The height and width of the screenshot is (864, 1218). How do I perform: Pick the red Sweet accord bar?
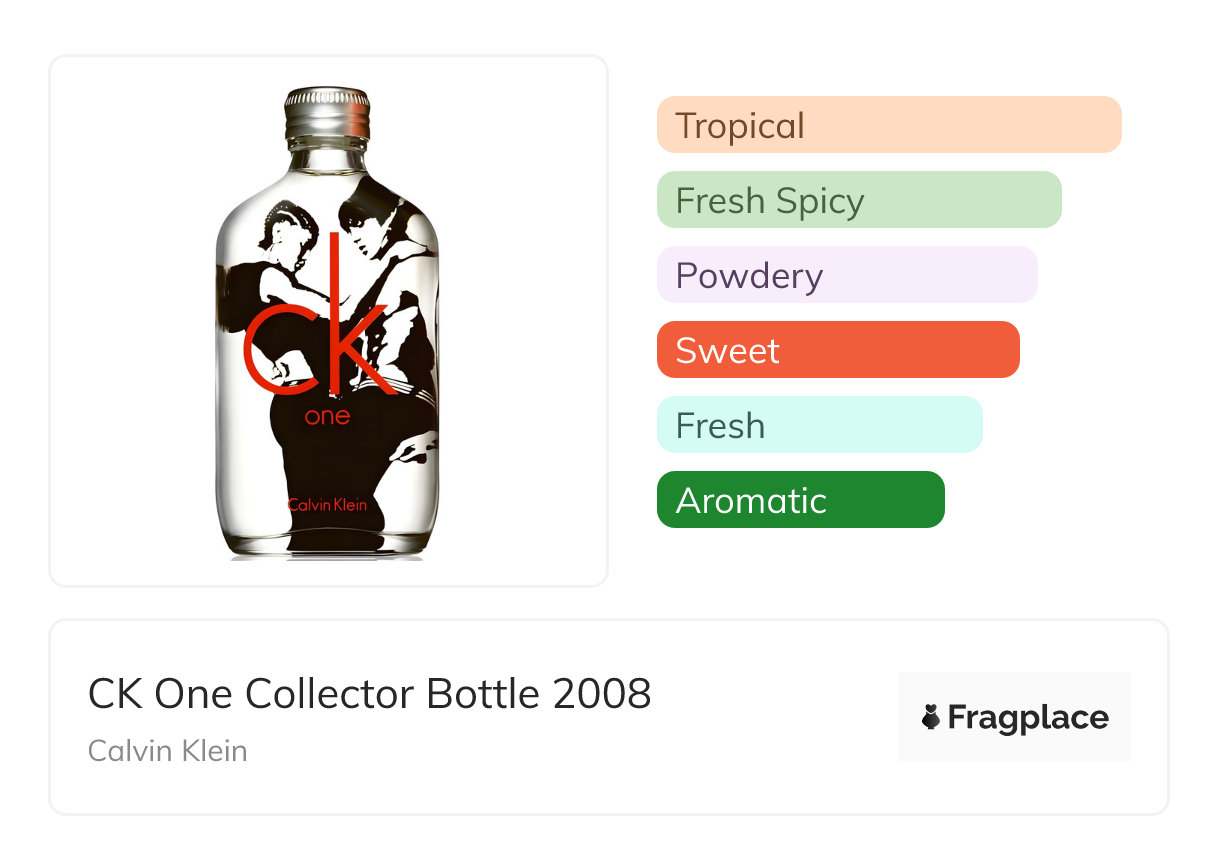tap(837, 350)
